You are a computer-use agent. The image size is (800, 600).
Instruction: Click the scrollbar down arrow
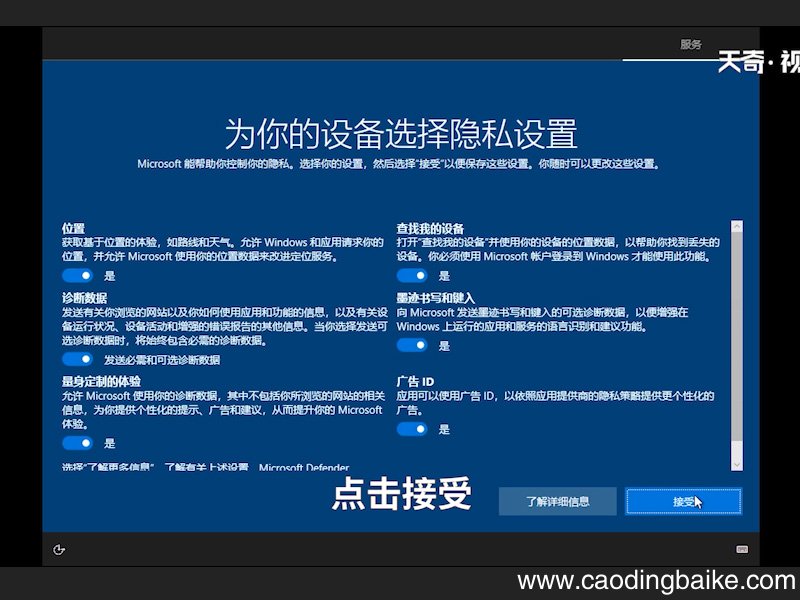[x=737, y=464]
